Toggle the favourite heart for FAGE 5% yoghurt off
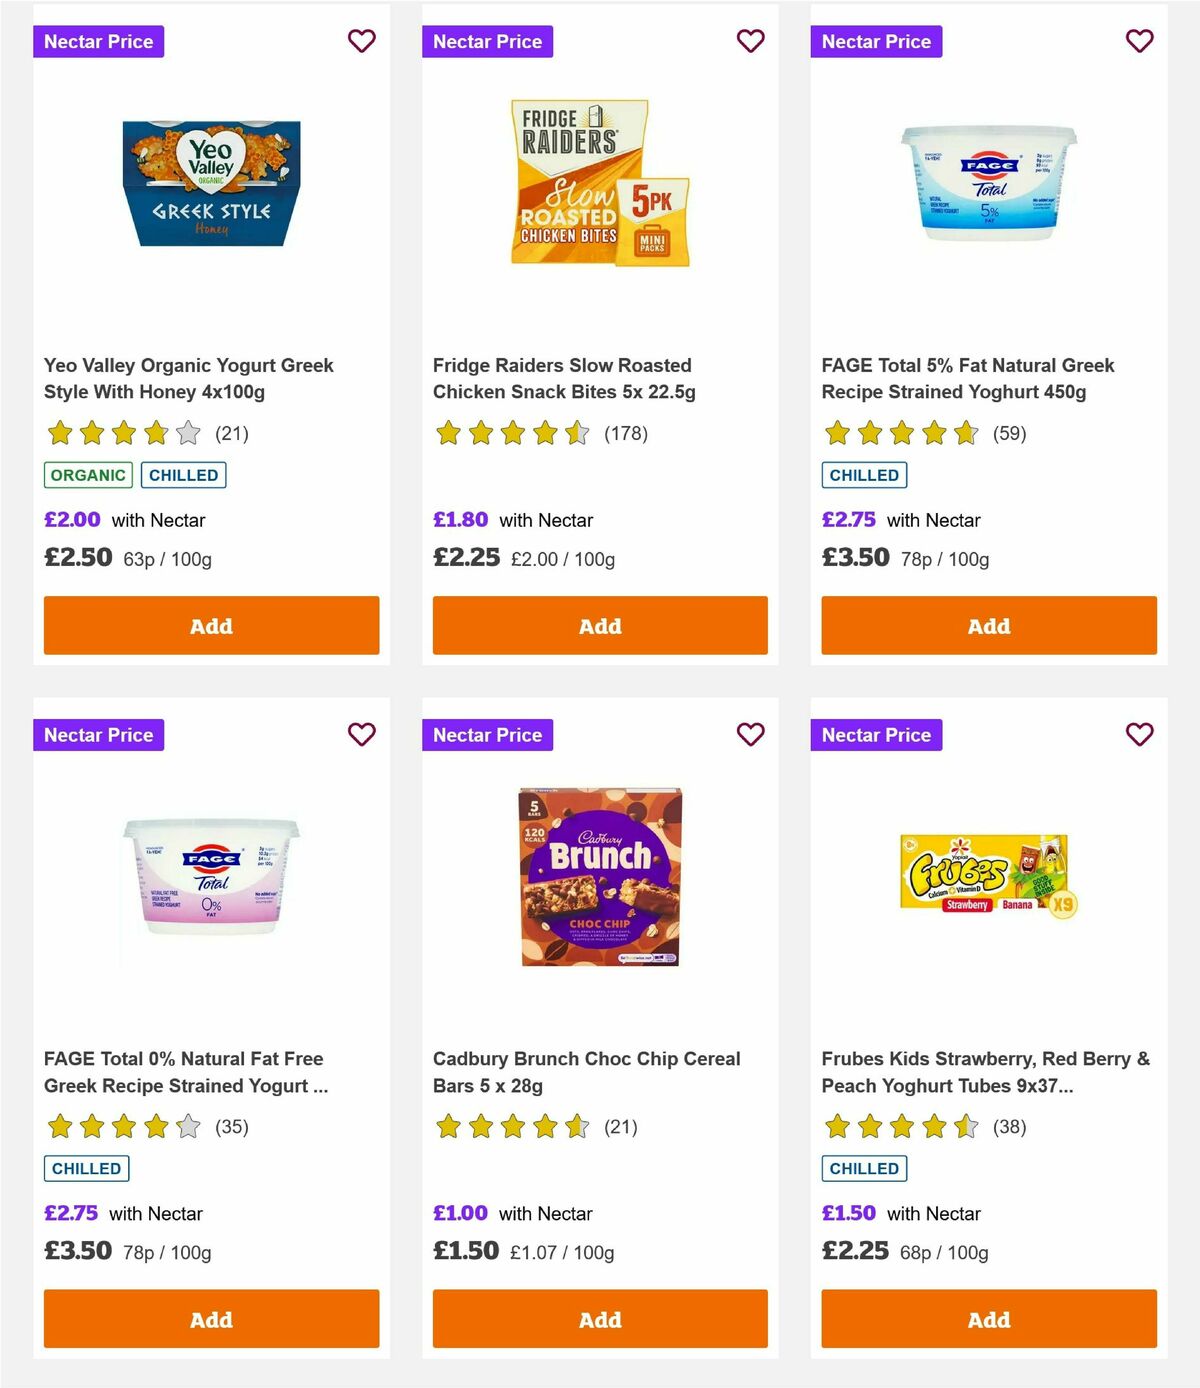Viewport: 1200px width, 1388px height. click(x=1139, y=41)
